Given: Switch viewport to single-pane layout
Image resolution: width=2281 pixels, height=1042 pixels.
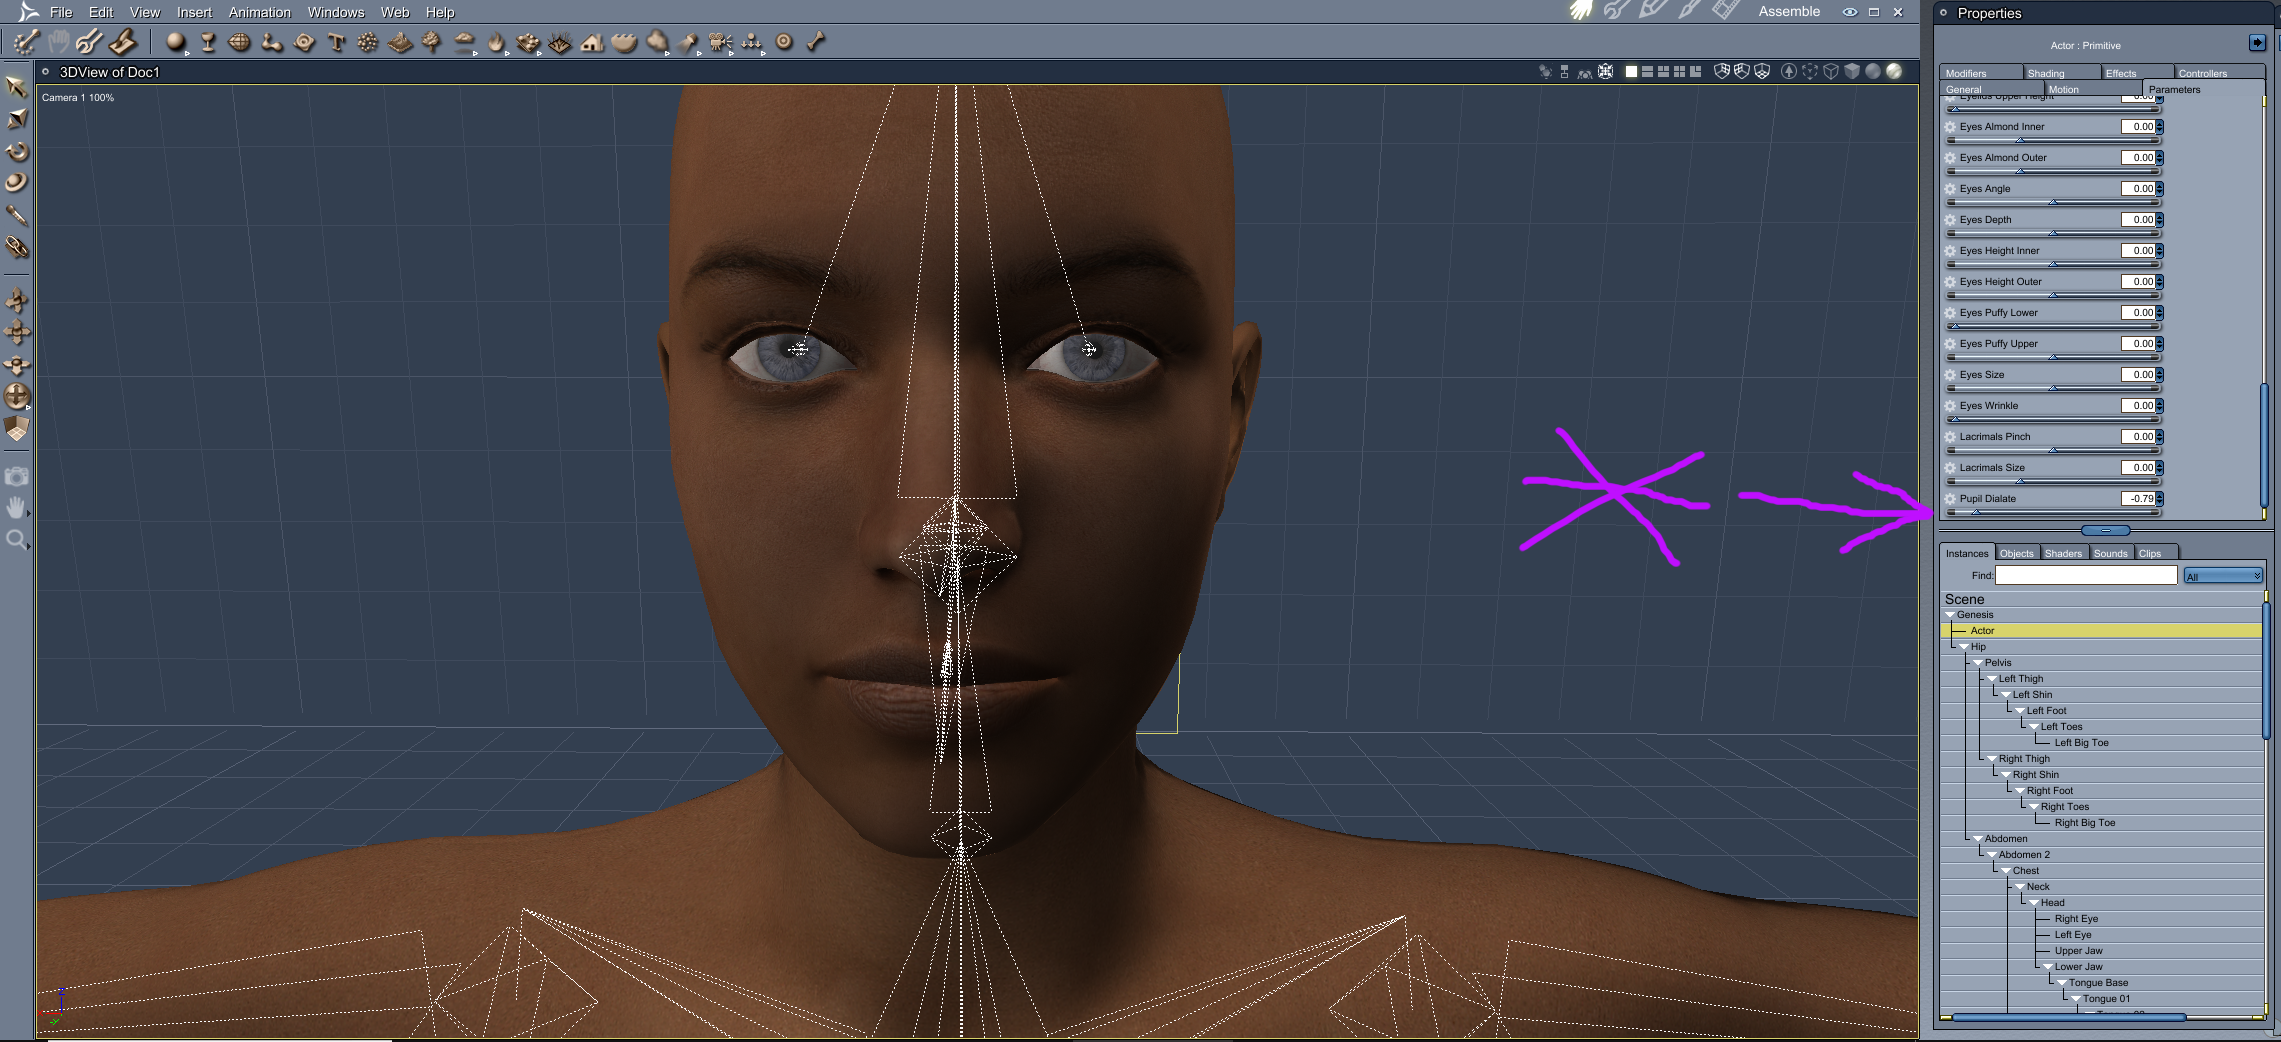Looking at the screenshot, I should (1631, 71).
